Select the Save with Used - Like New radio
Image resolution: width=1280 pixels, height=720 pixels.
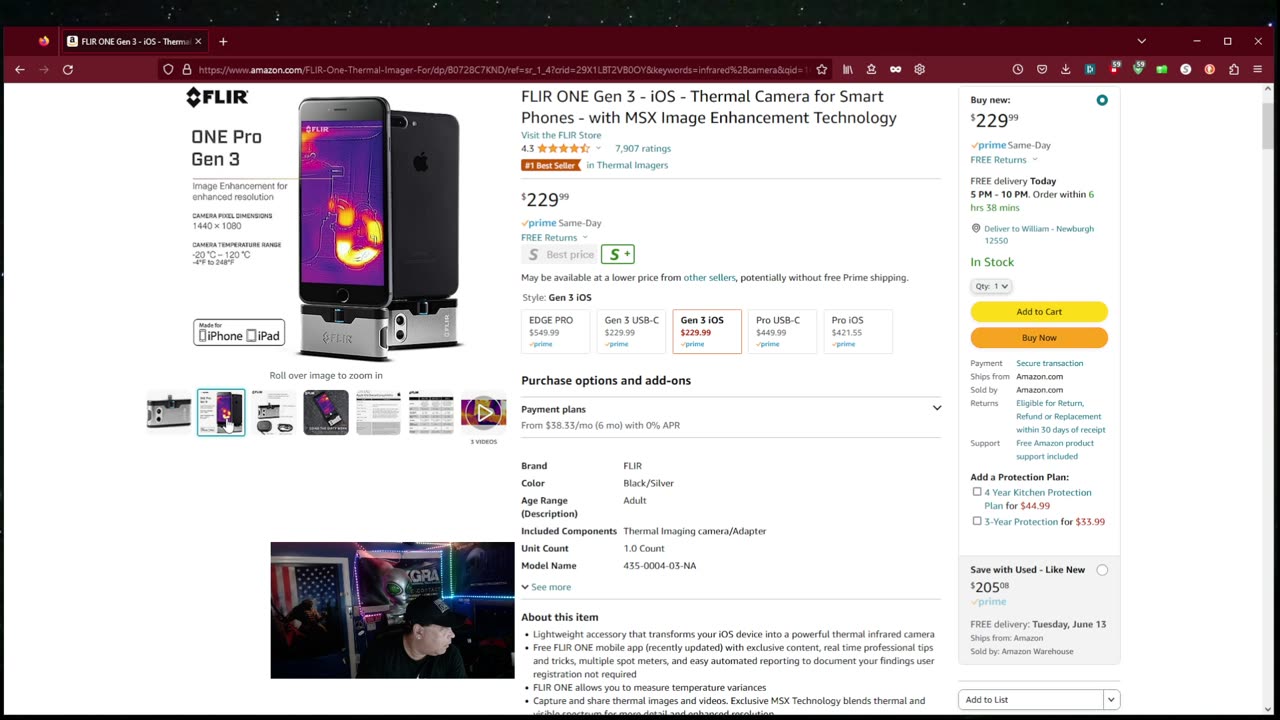1102,570
